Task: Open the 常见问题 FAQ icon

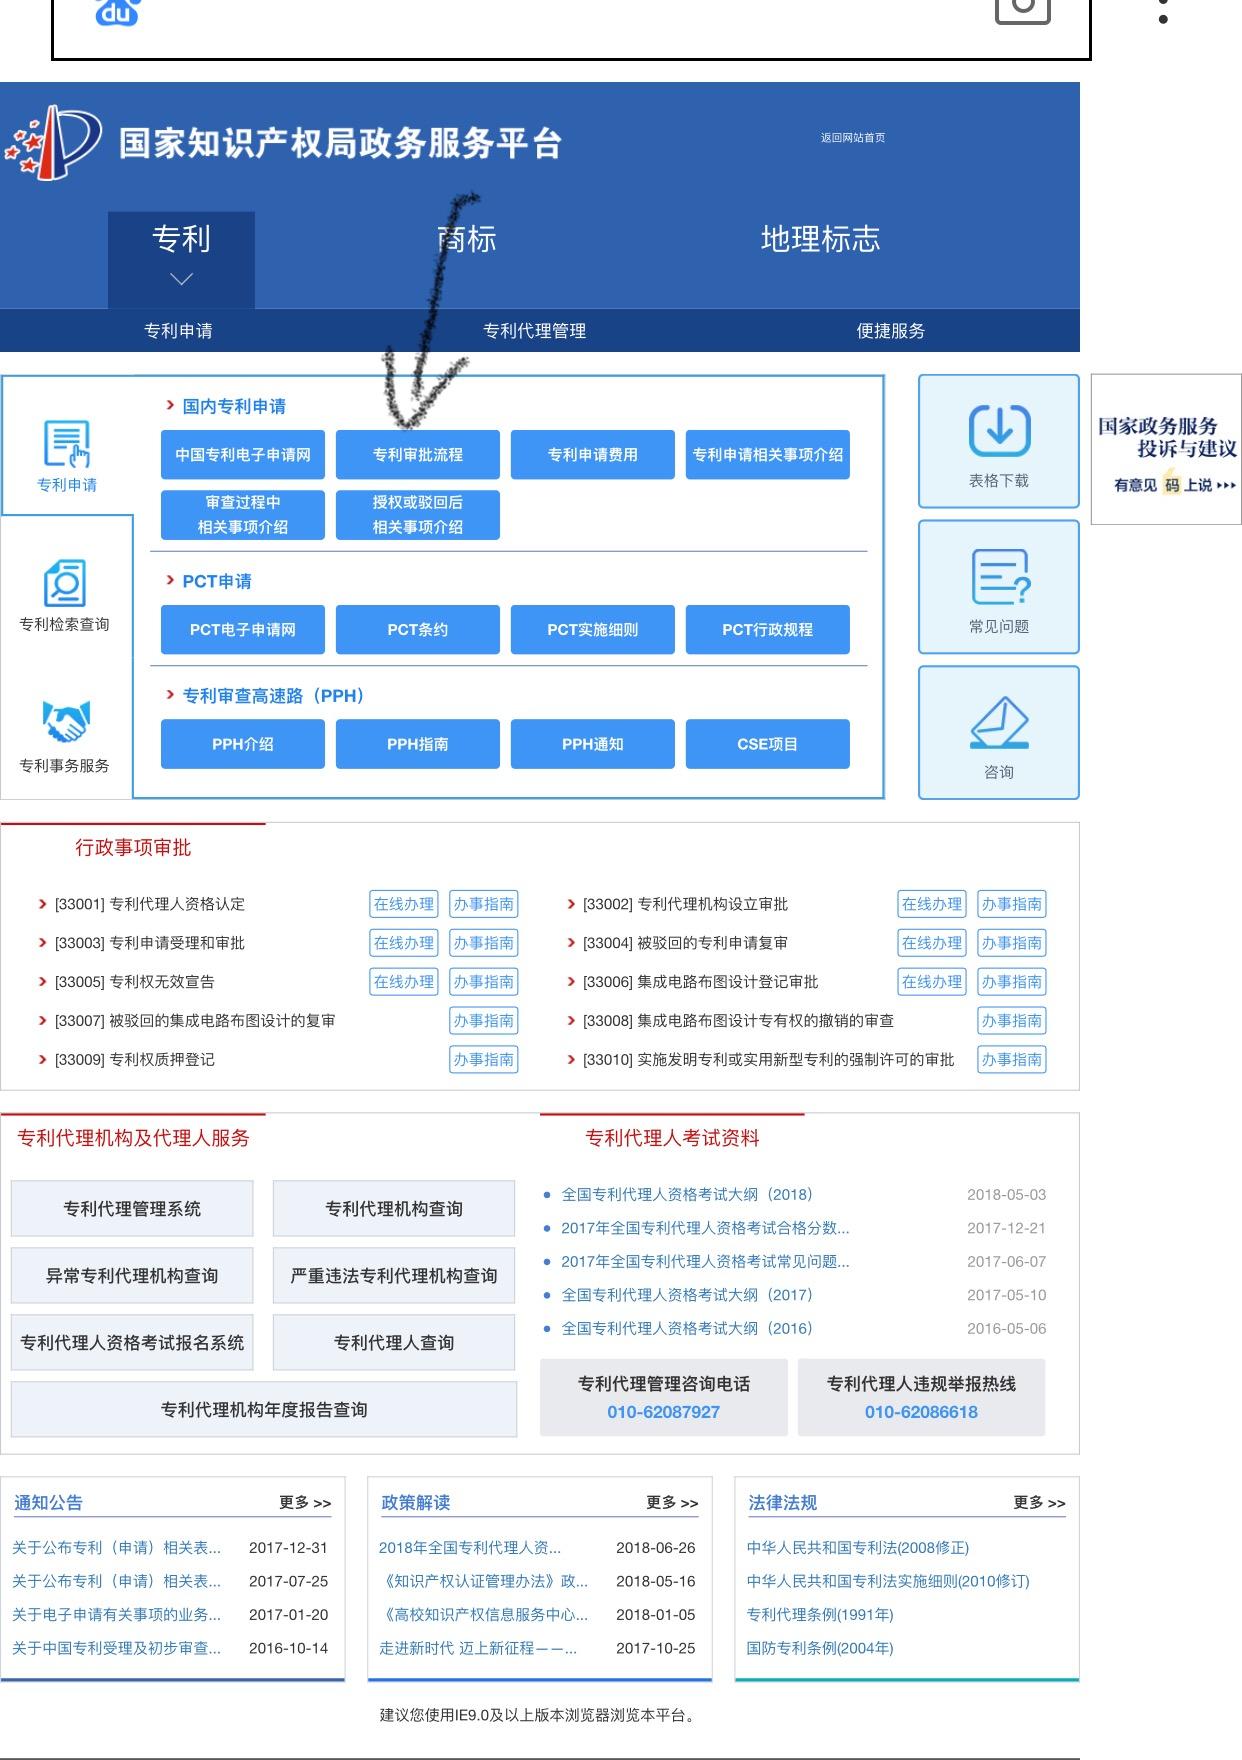Action: (x=1000, y=577)
